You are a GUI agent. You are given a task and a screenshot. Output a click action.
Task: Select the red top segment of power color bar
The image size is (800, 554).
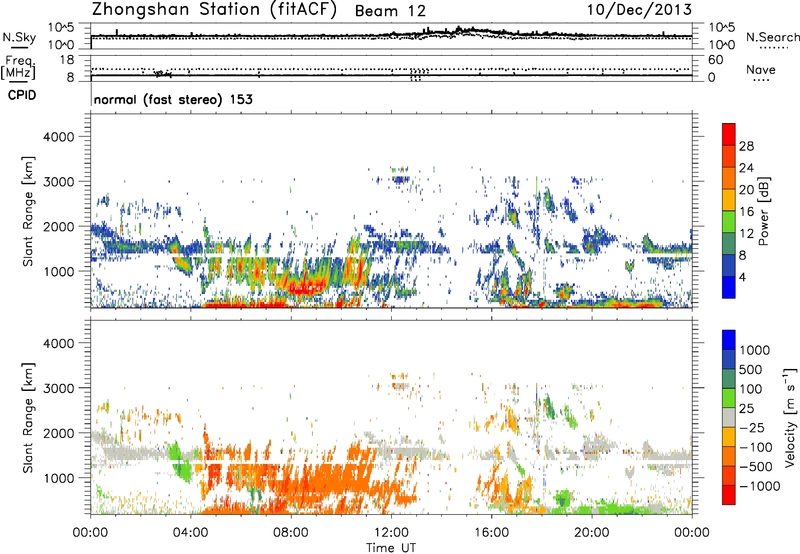coord(729,134)
